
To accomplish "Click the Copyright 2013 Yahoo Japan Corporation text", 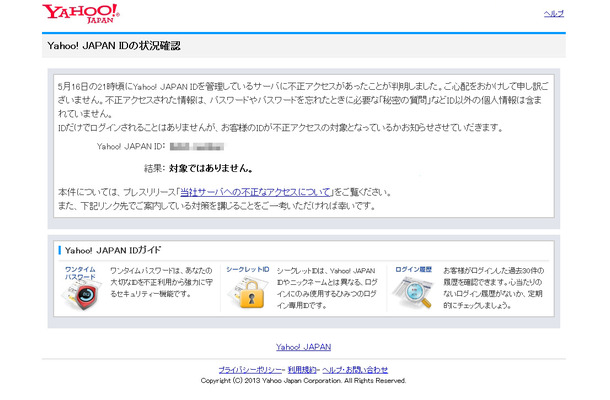I will [x=303, y=381].
